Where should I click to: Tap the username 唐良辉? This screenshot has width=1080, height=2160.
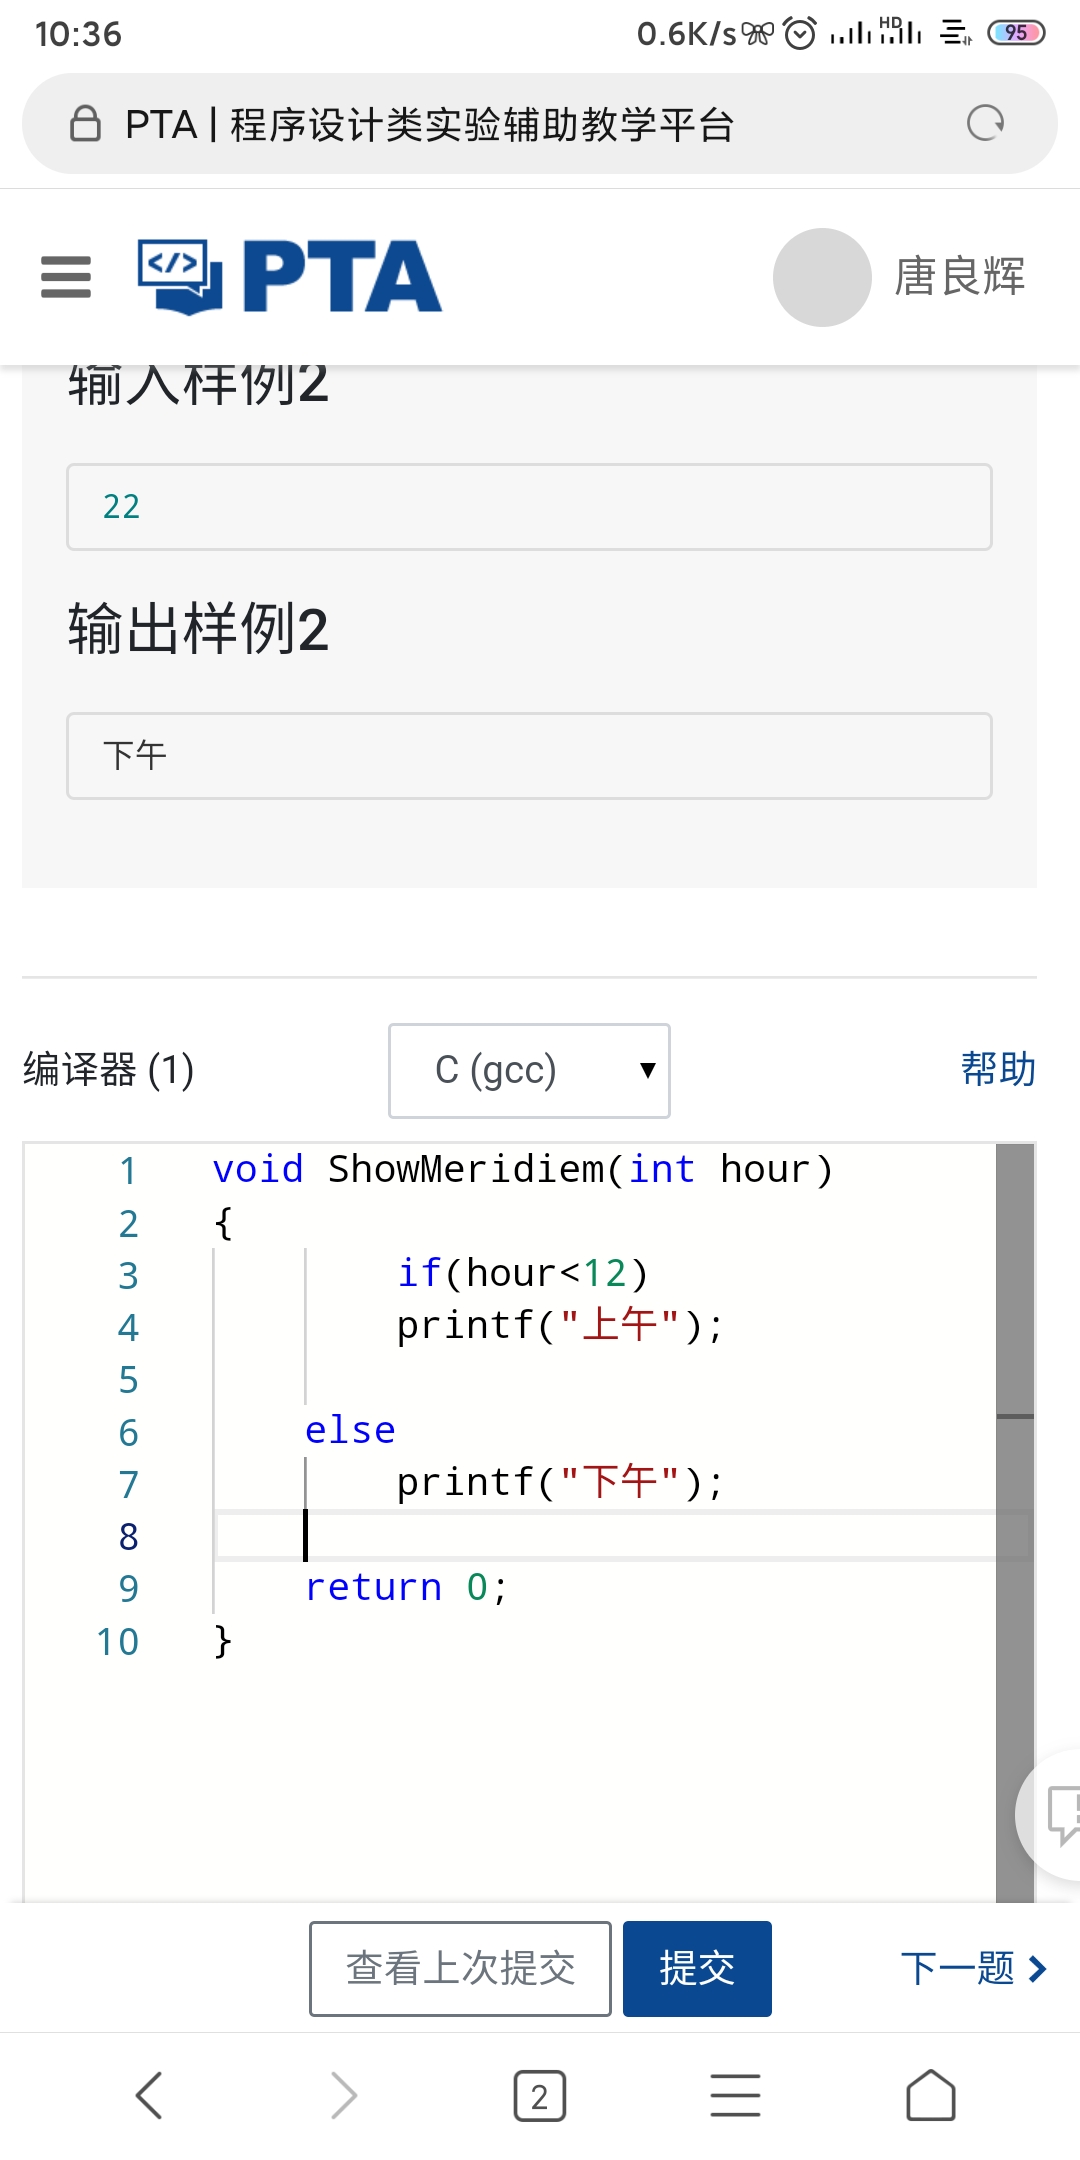click(x=959, y=277)
